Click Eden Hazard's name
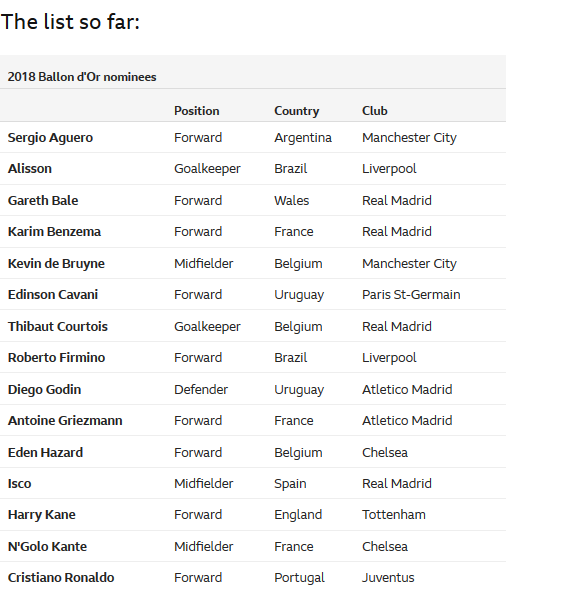 45,453
